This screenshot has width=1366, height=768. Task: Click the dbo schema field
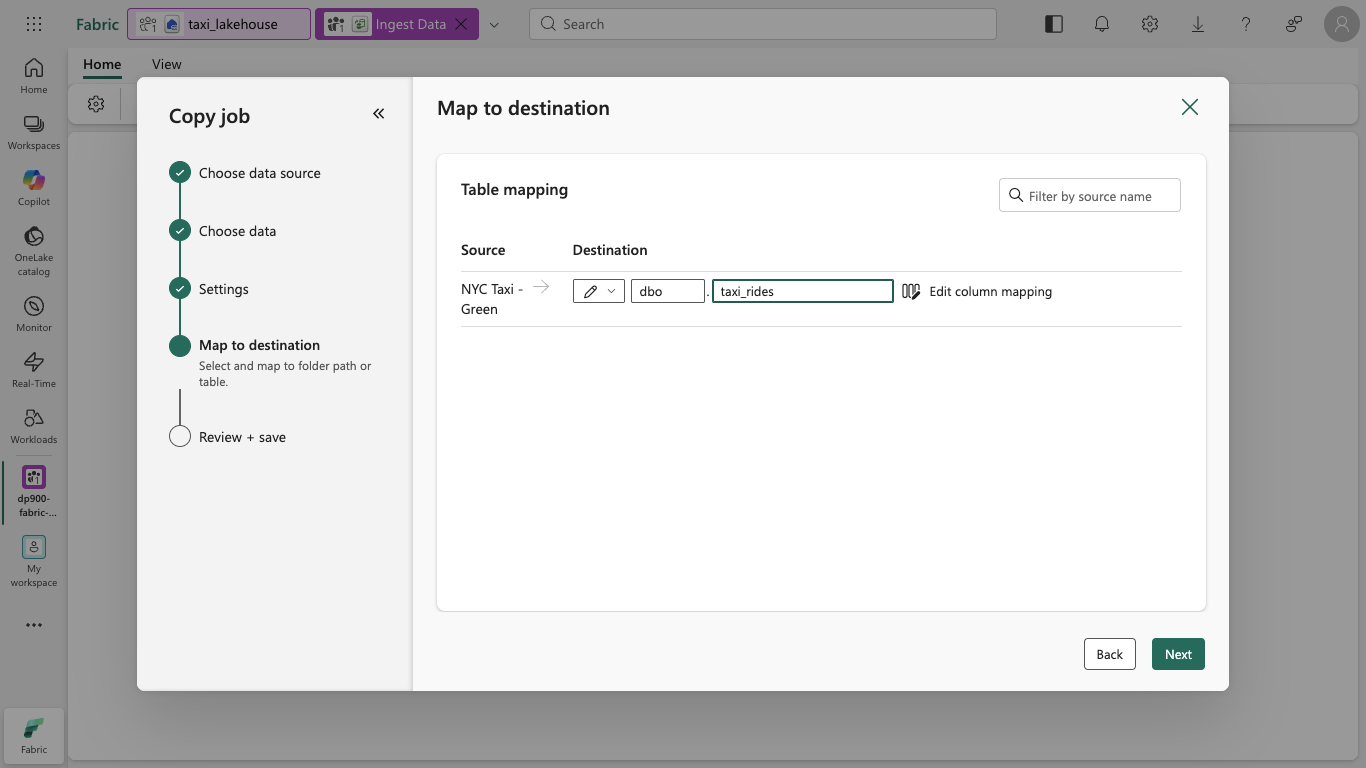pyautogui.click(x=668, y=291)
